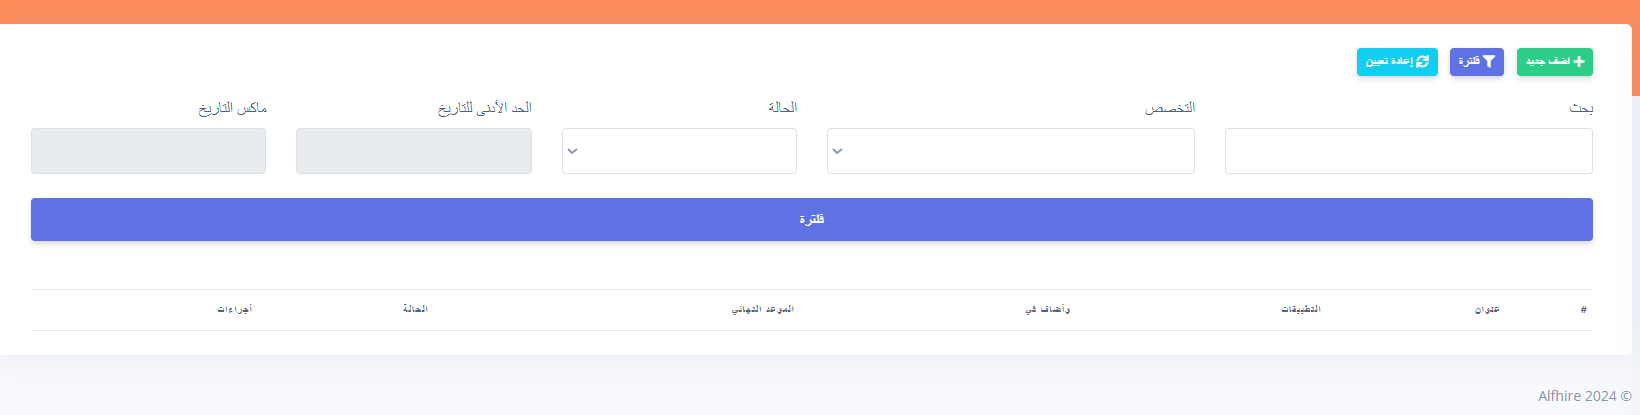The width and height of the screenshot is (1640, 415).
Task: Click the وأضاف في column header
Action: point(1047,310)
